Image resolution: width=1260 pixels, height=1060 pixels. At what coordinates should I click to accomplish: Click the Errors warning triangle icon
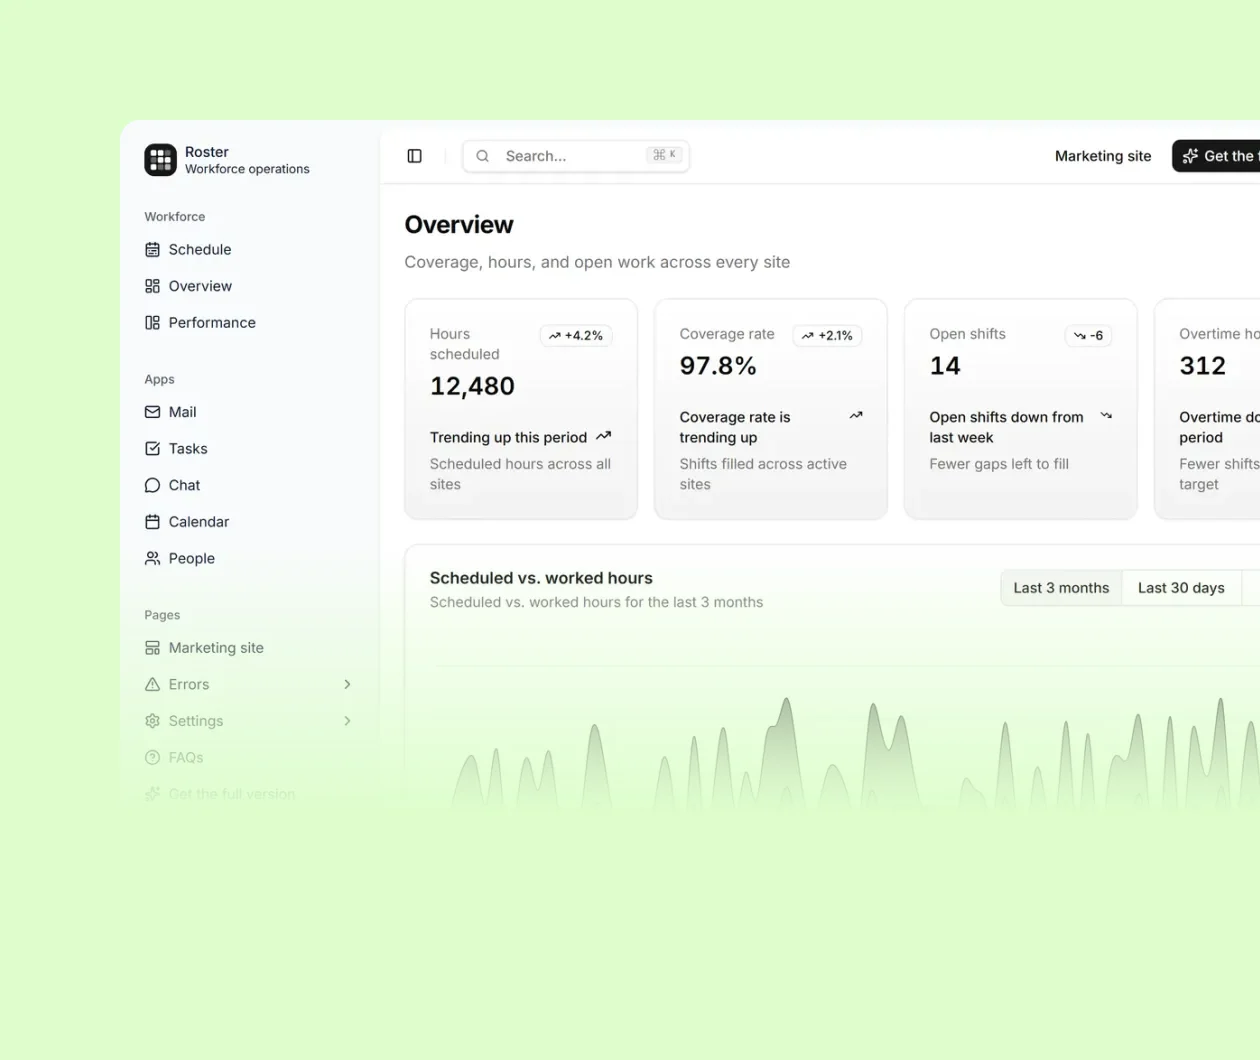tap(152, 684)
